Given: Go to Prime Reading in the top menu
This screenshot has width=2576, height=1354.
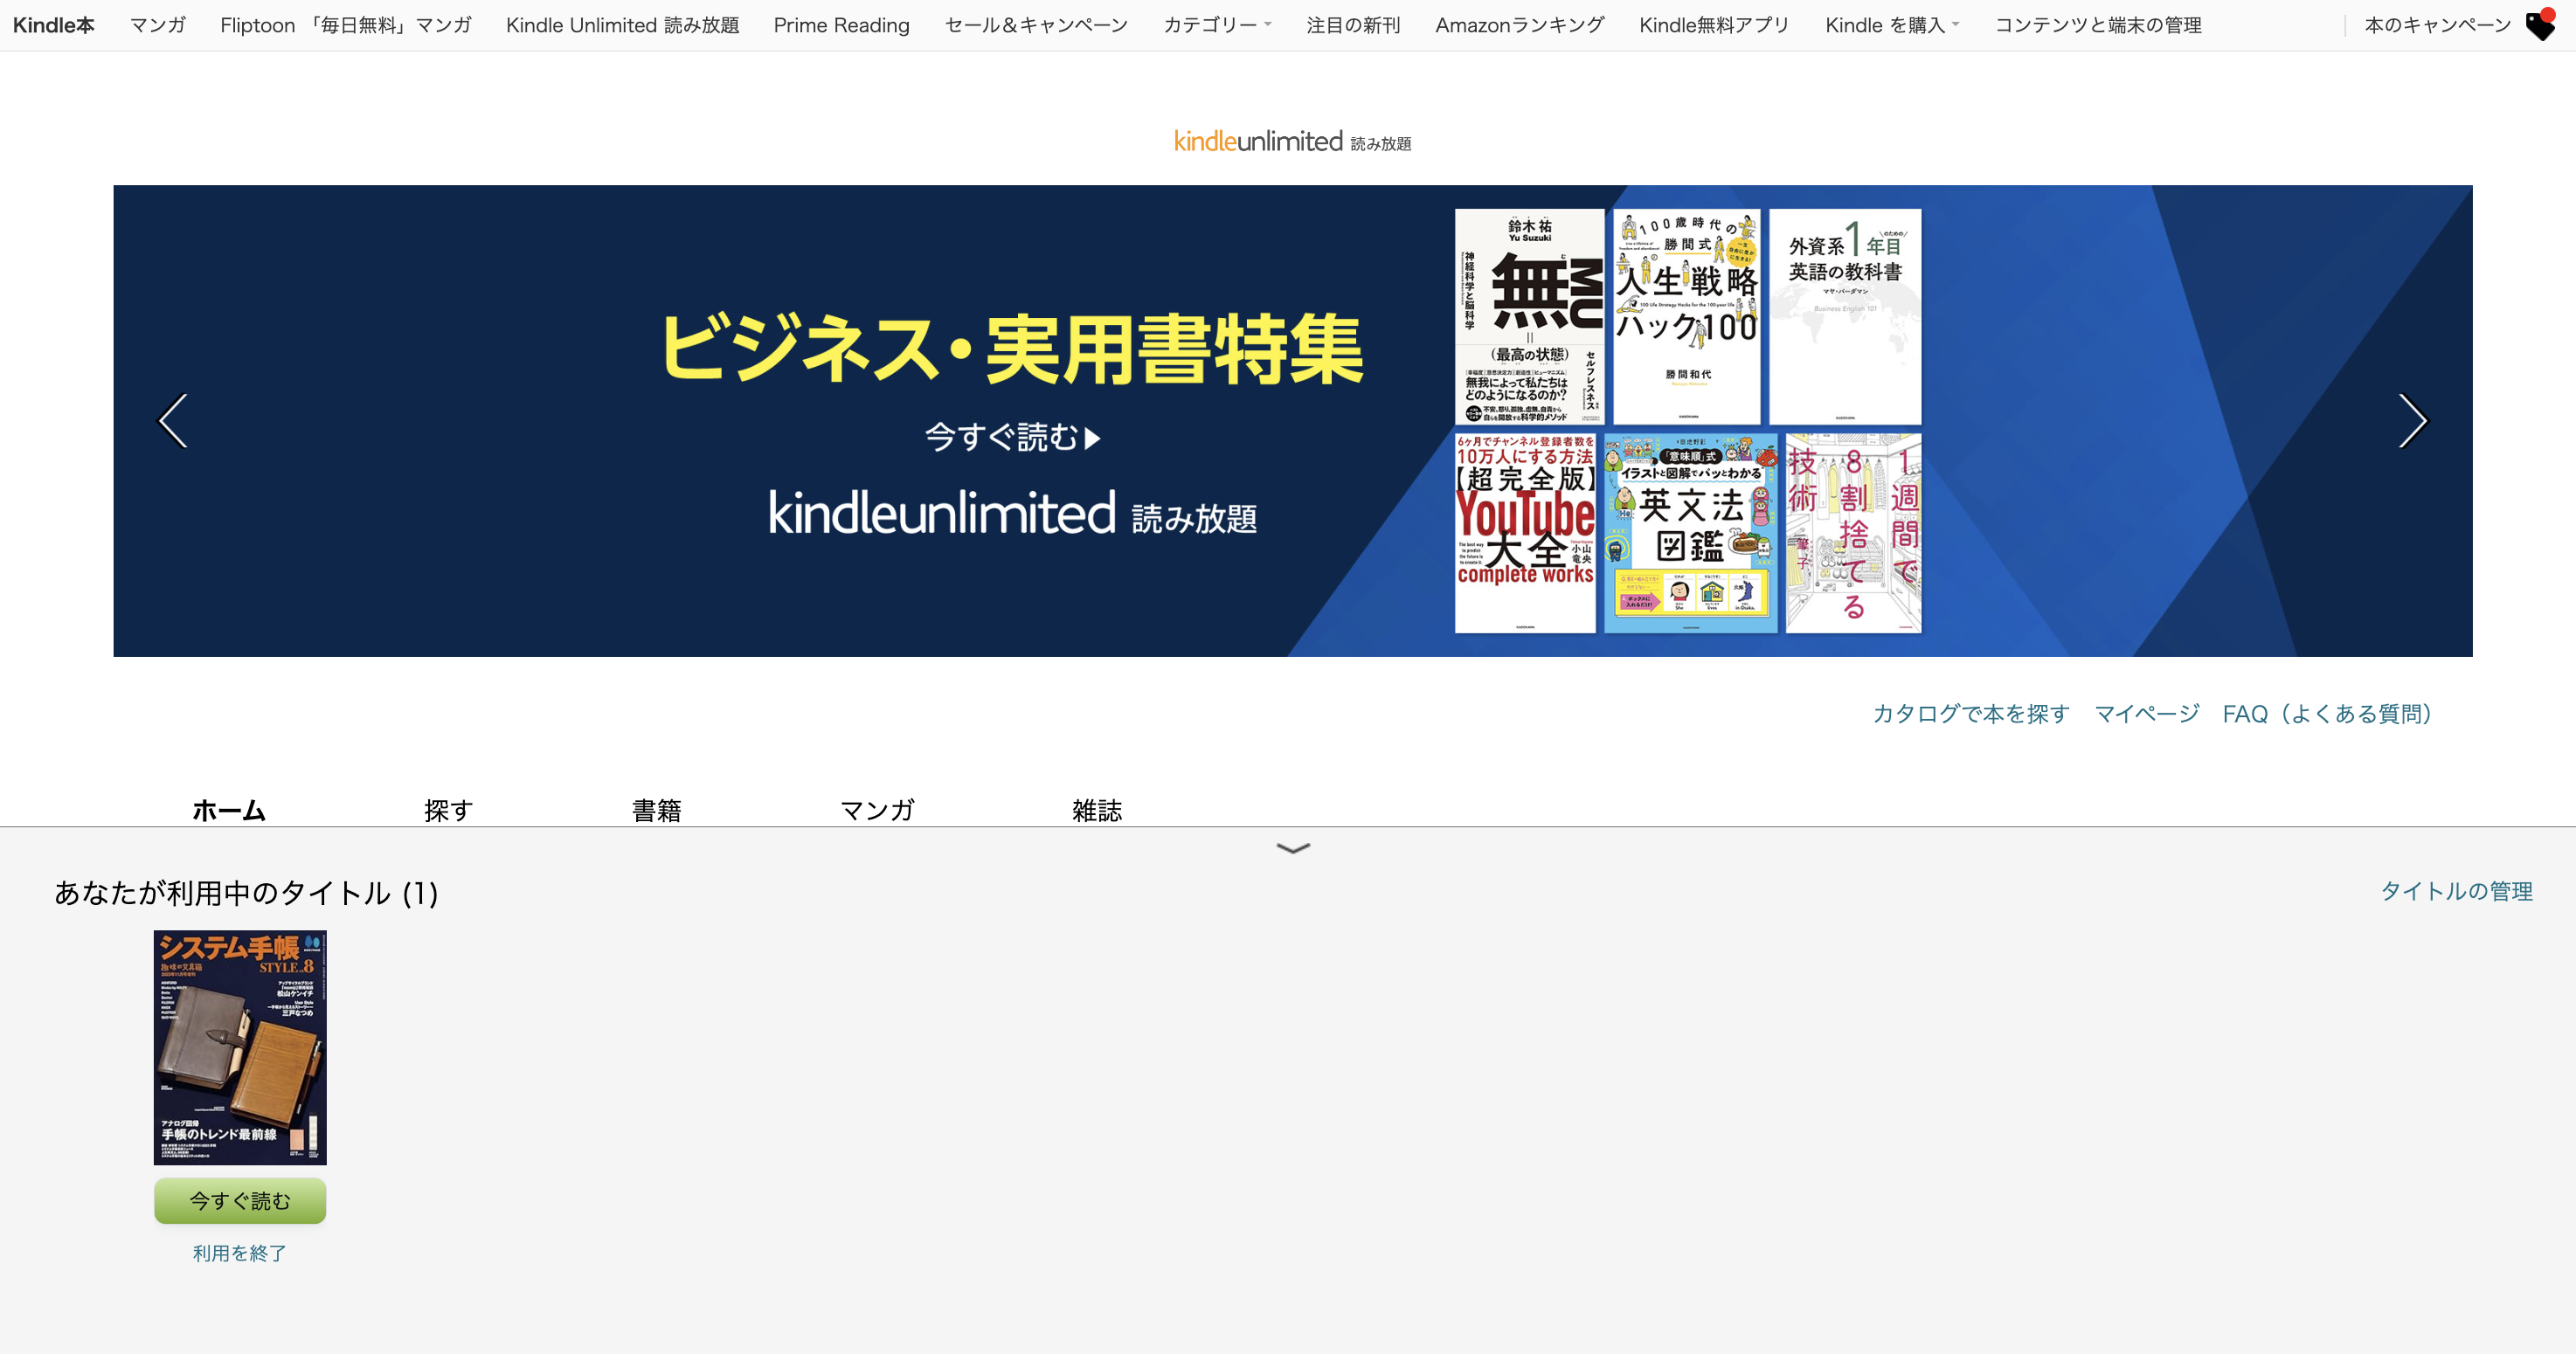Looking at the screenshot, I should pyautogui.click(x=841, y=25).
